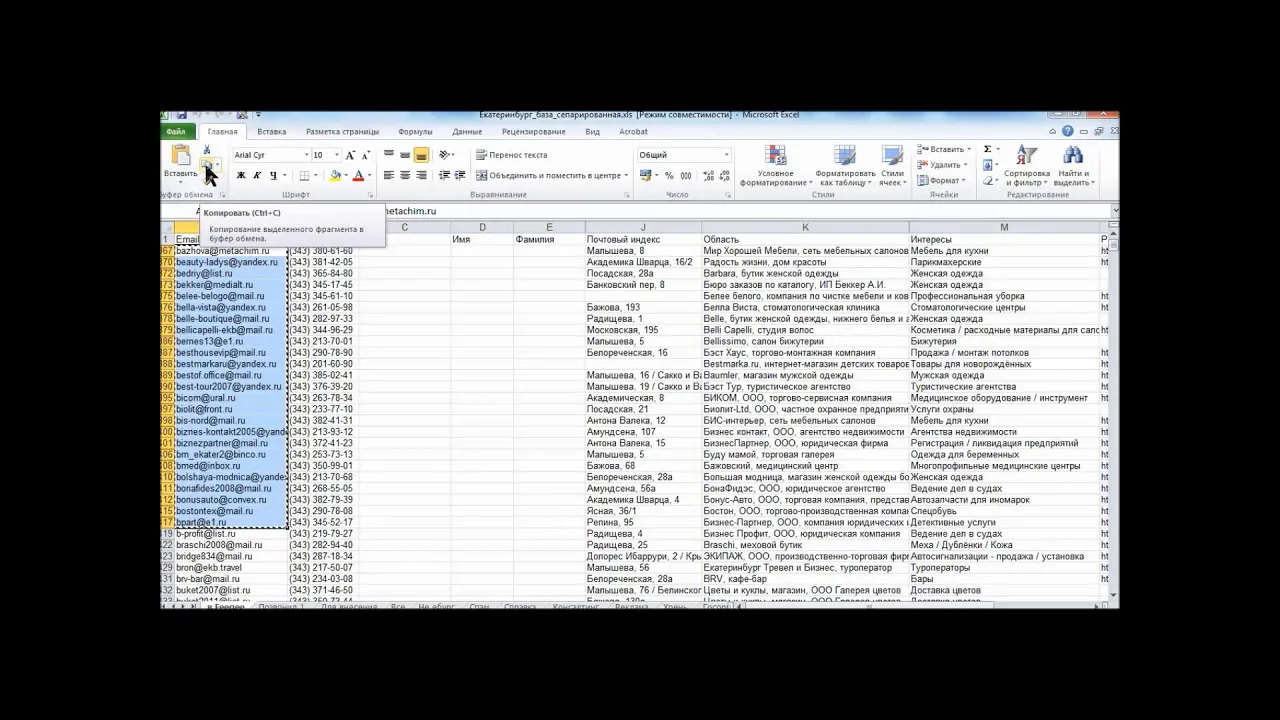Toggle align text left
This screenshot has width=1280, height=720.
point(389,176)
